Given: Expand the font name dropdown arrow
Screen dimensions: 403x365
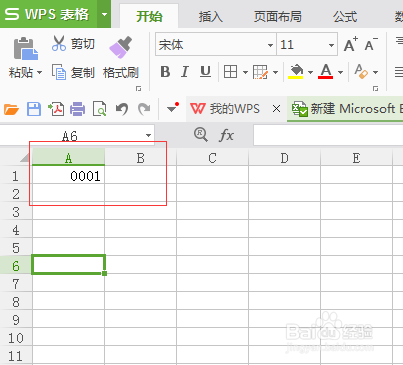Looking at the screenshot, I should (270, 45).
